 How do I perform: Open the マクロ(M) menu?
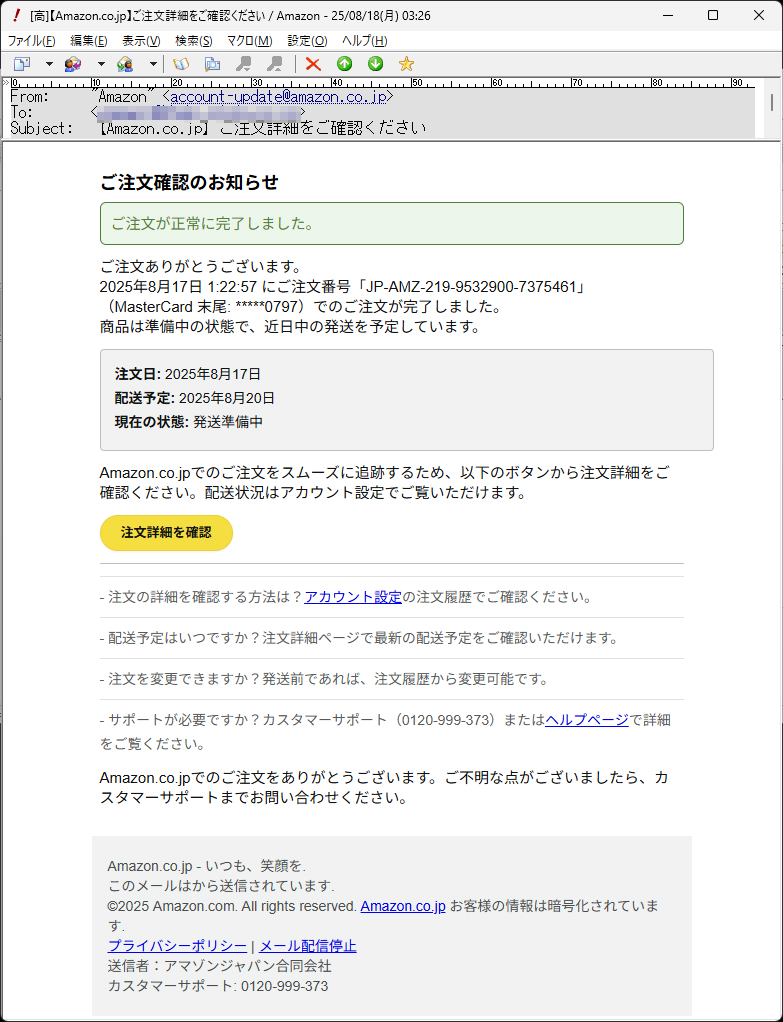click(x=249, y=41)
